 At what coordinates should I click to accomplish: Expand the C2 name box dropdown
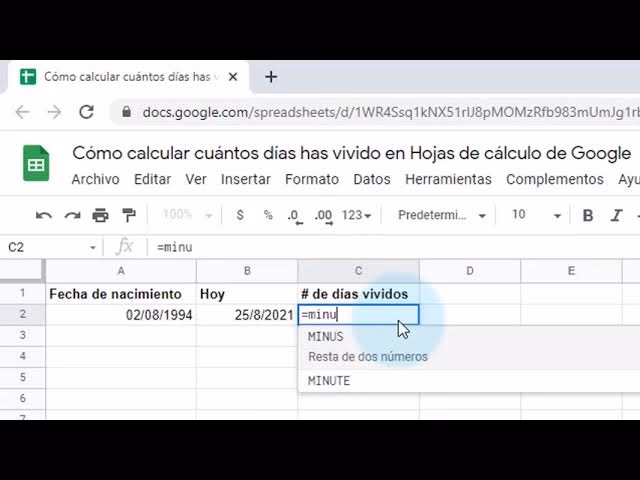click(93, 248)
